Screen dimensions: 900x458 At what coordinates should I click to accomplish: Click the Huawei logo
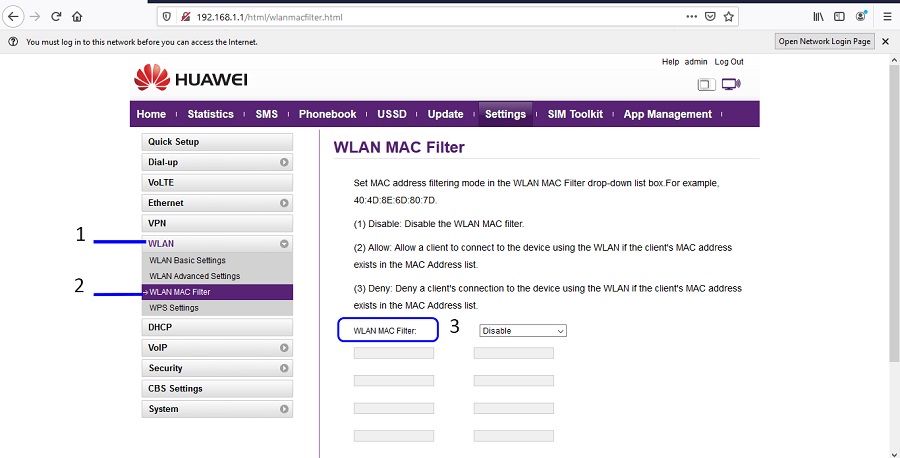pyautogui.click(x=191, y=78)
